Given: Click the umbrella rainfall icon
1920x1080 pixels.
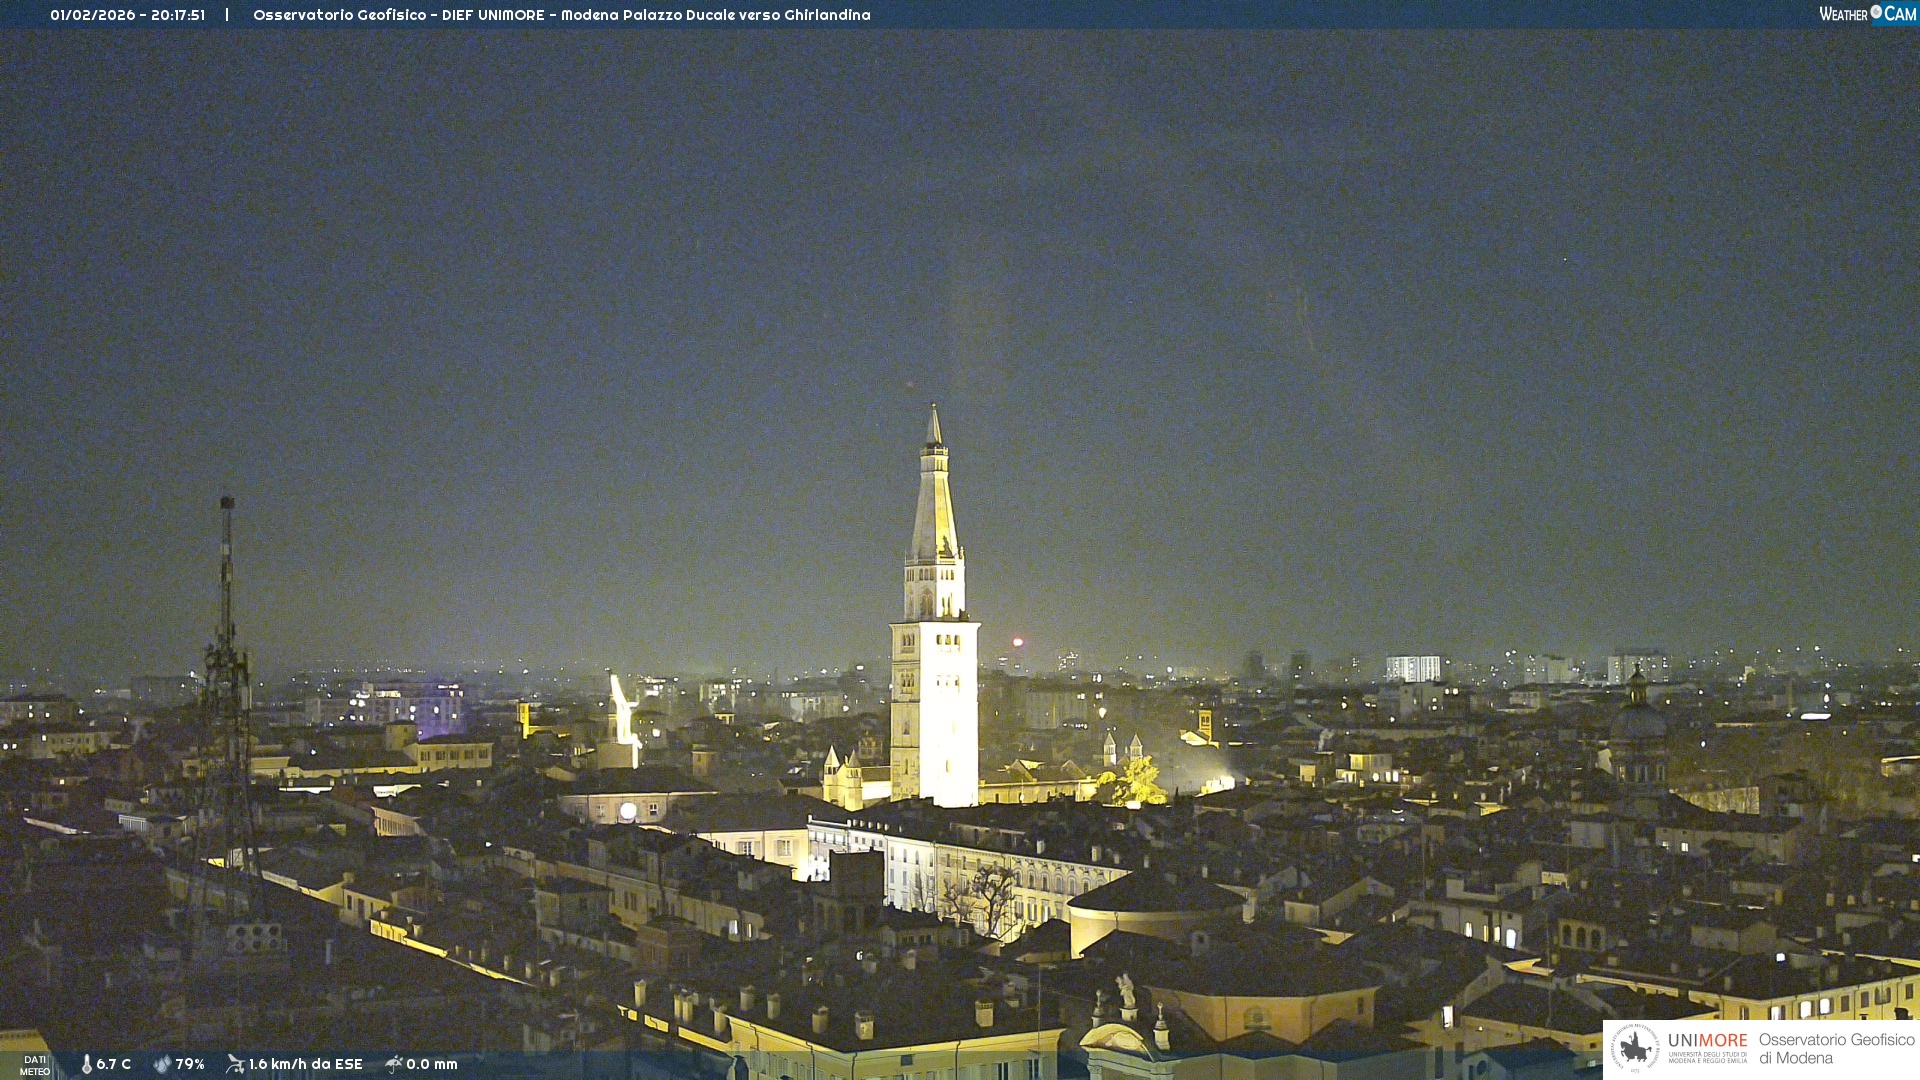Looking at the screenshot, I should (393, 1064).
